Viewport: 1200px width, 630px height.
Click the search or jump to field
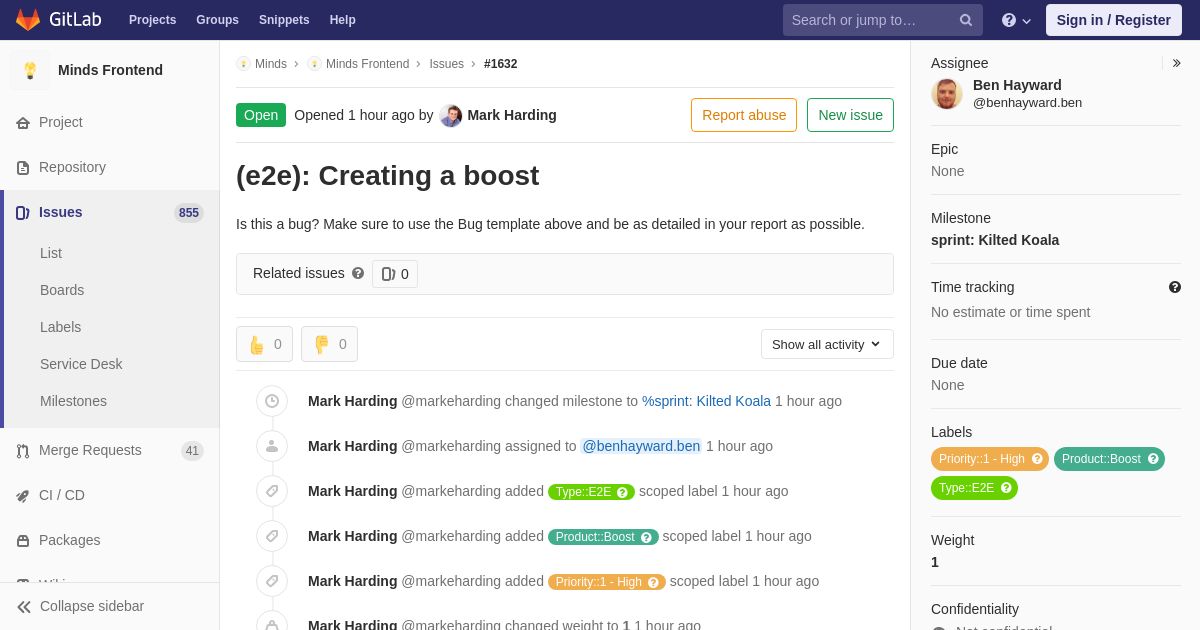click(x=883, y=20)
